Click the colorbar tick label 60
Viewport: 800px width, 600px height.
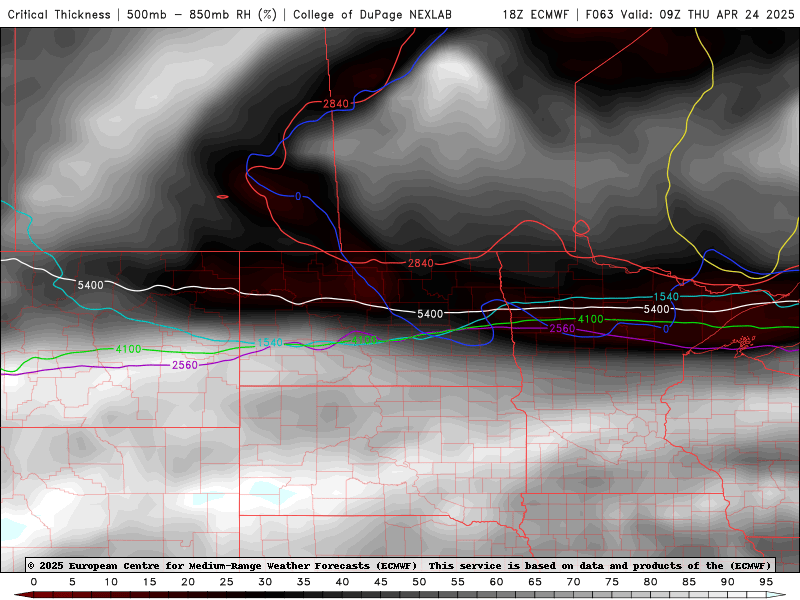[496, 582]
